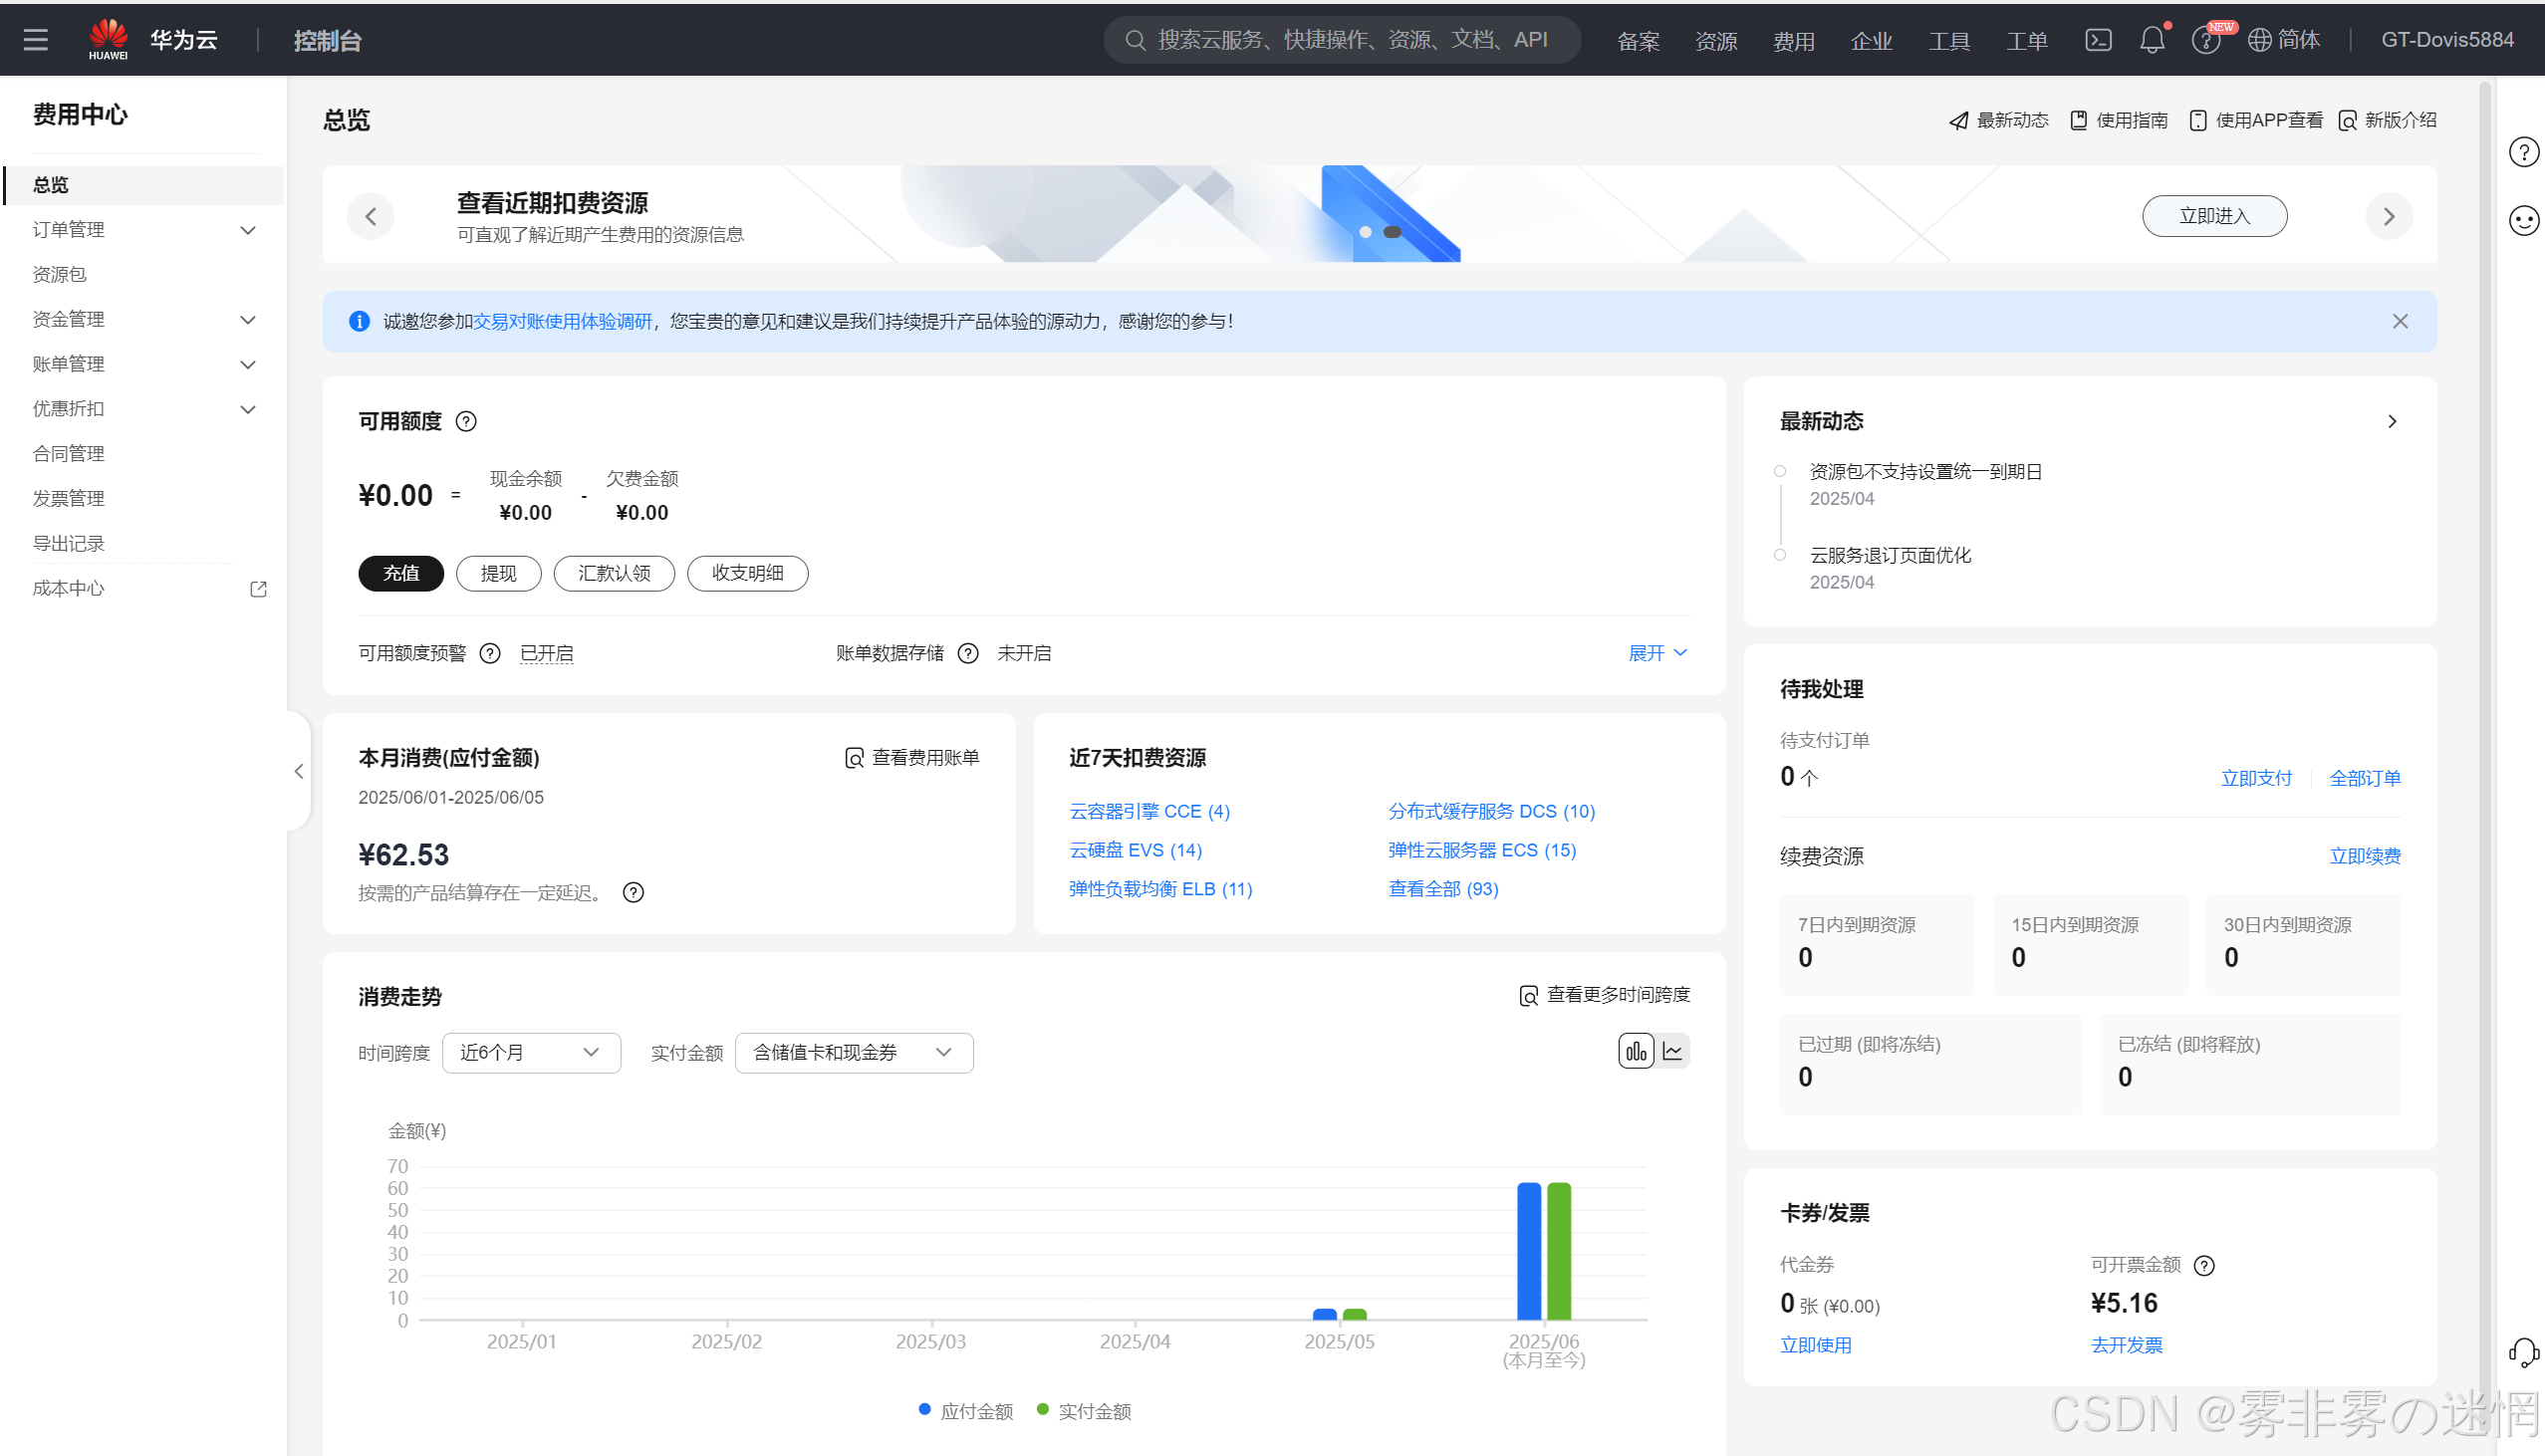This screenshot has height=1456, width=2545.
Task: Click the search cloud services field
Action: coord(1342,40)
